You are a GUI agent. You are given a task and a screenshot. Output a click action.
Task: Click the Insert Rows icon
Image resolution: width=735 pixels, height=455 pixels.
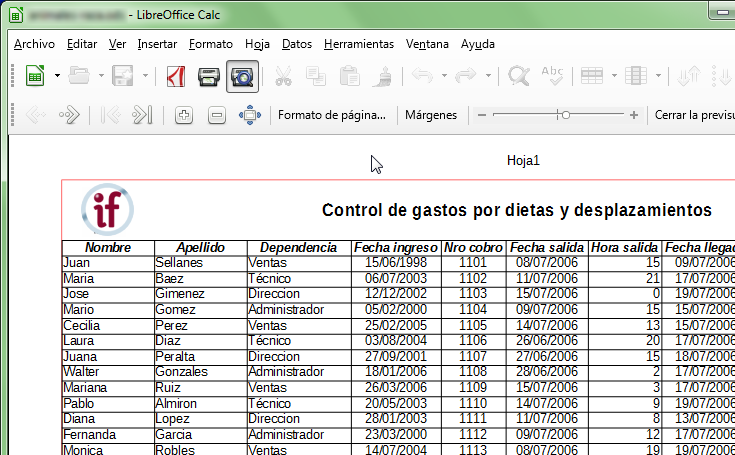click(592, 76)
